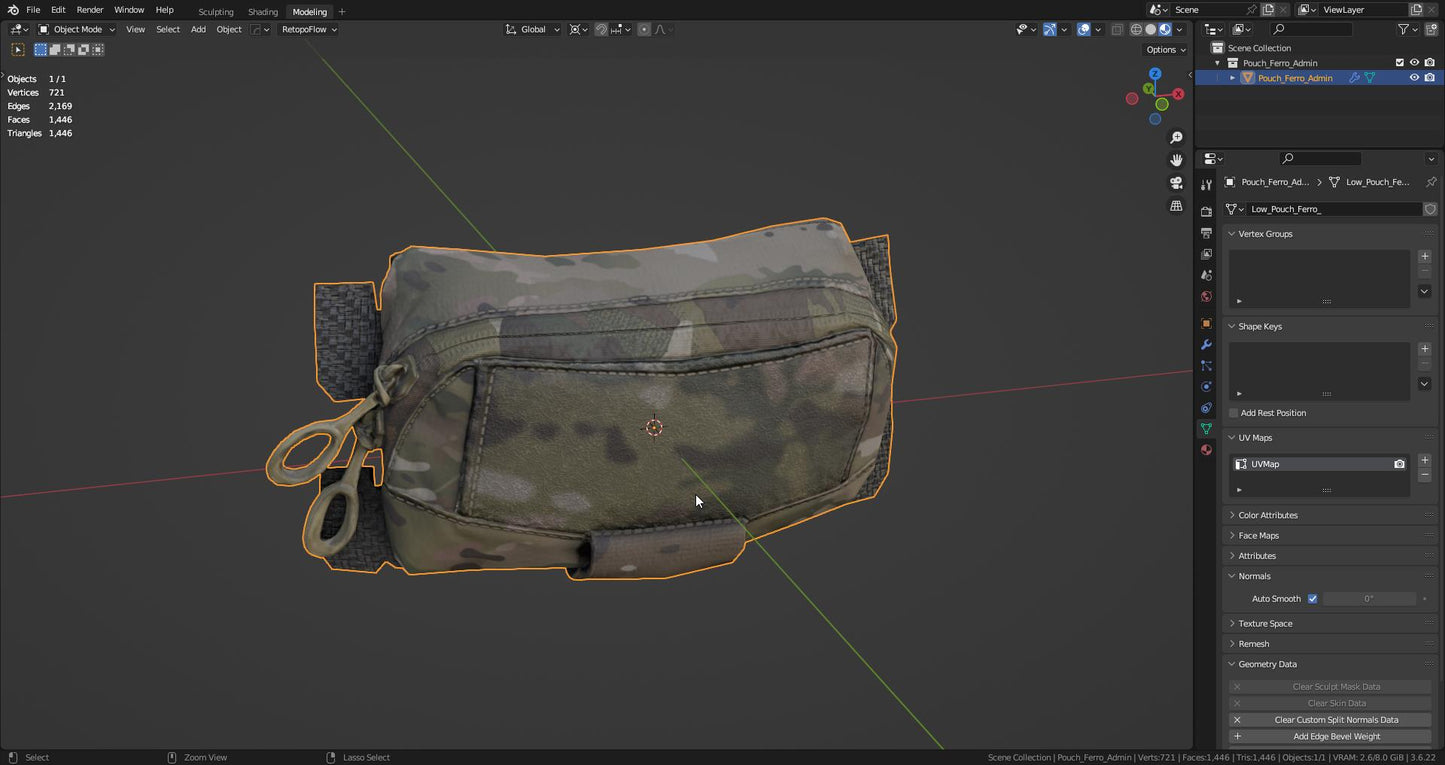
Task: Click the Add Edge Bevel Weight button
Action: coord(1335,736)
